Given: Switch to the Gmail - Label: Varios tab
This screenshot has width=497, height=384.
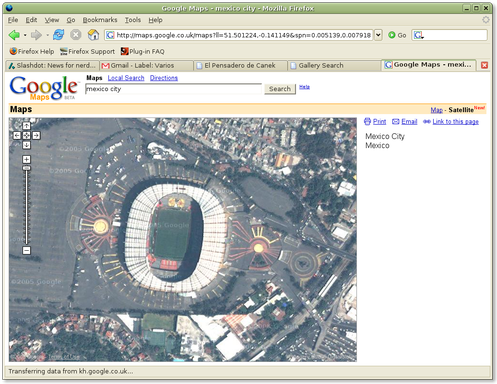Looking at the screenshot, I should (147, 65).
